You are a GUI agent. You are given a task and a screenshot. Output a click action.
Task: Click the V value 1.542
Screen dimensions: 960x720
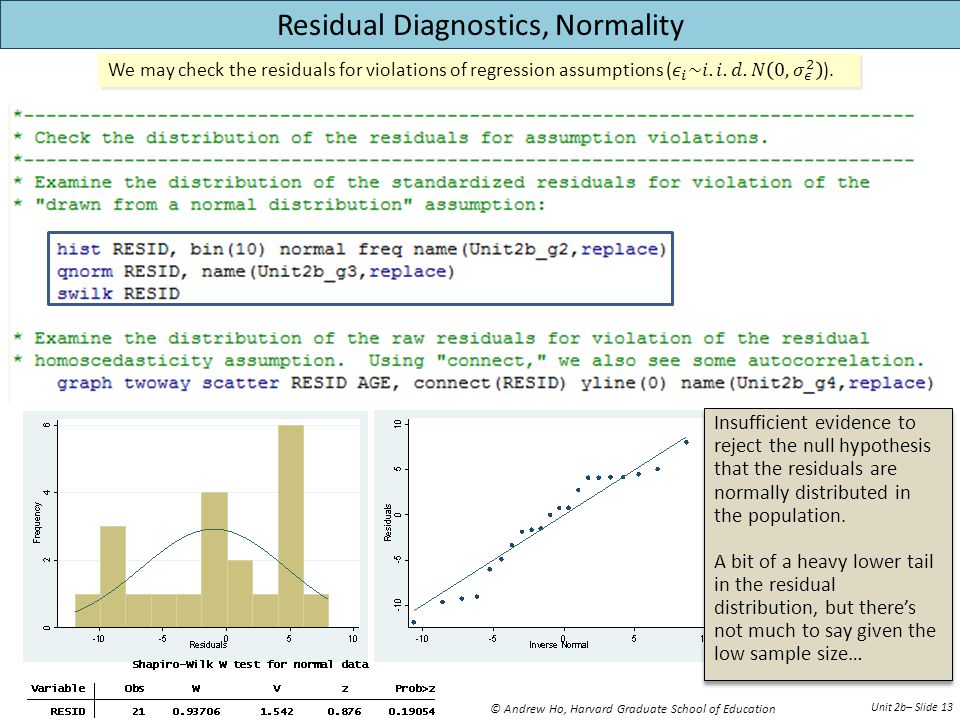(x=277, y=711)
